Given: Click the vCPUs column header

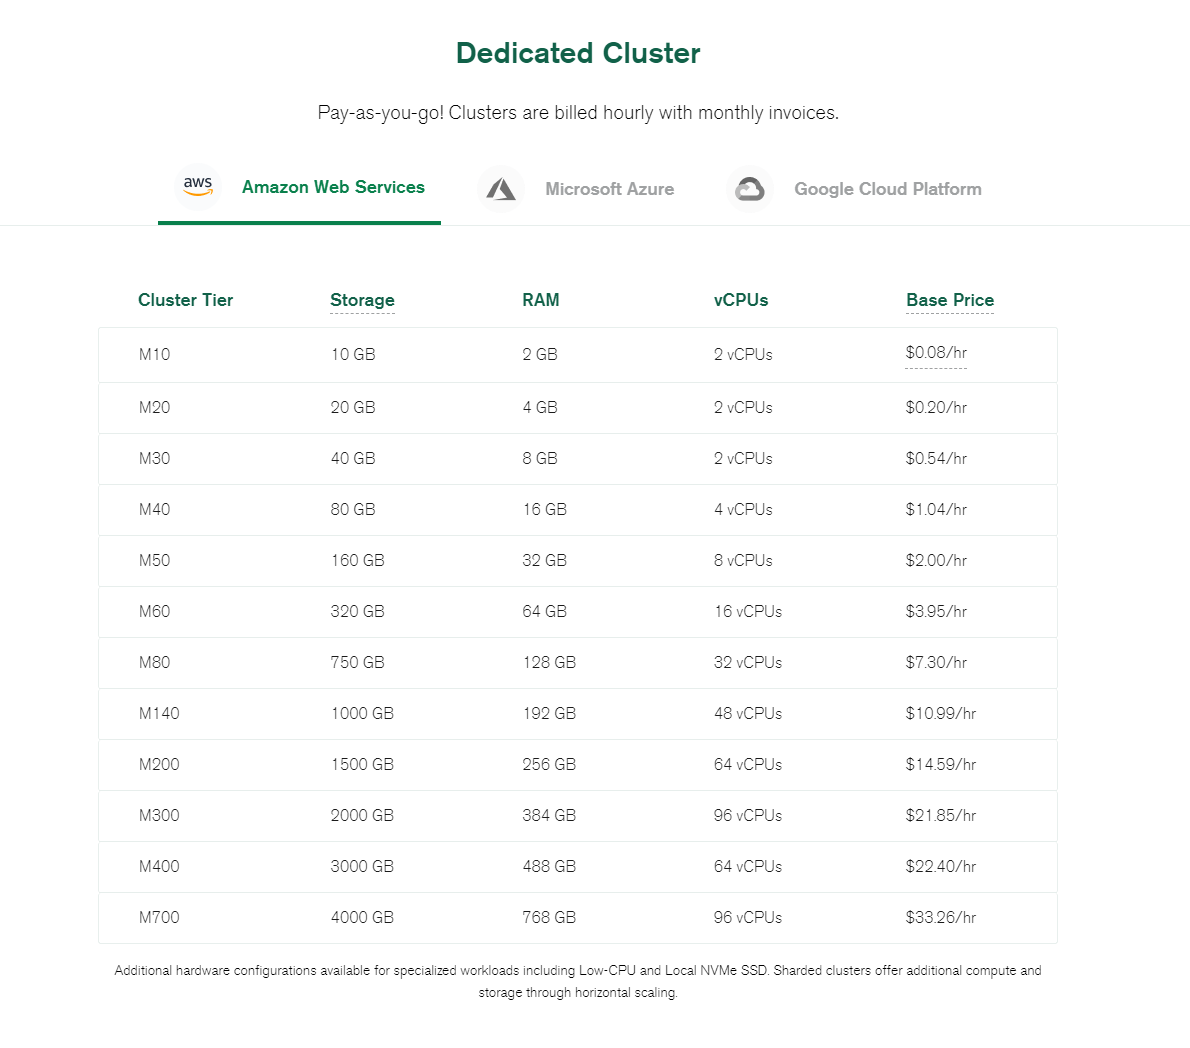Looking at the screenshot, I should 740,300.
